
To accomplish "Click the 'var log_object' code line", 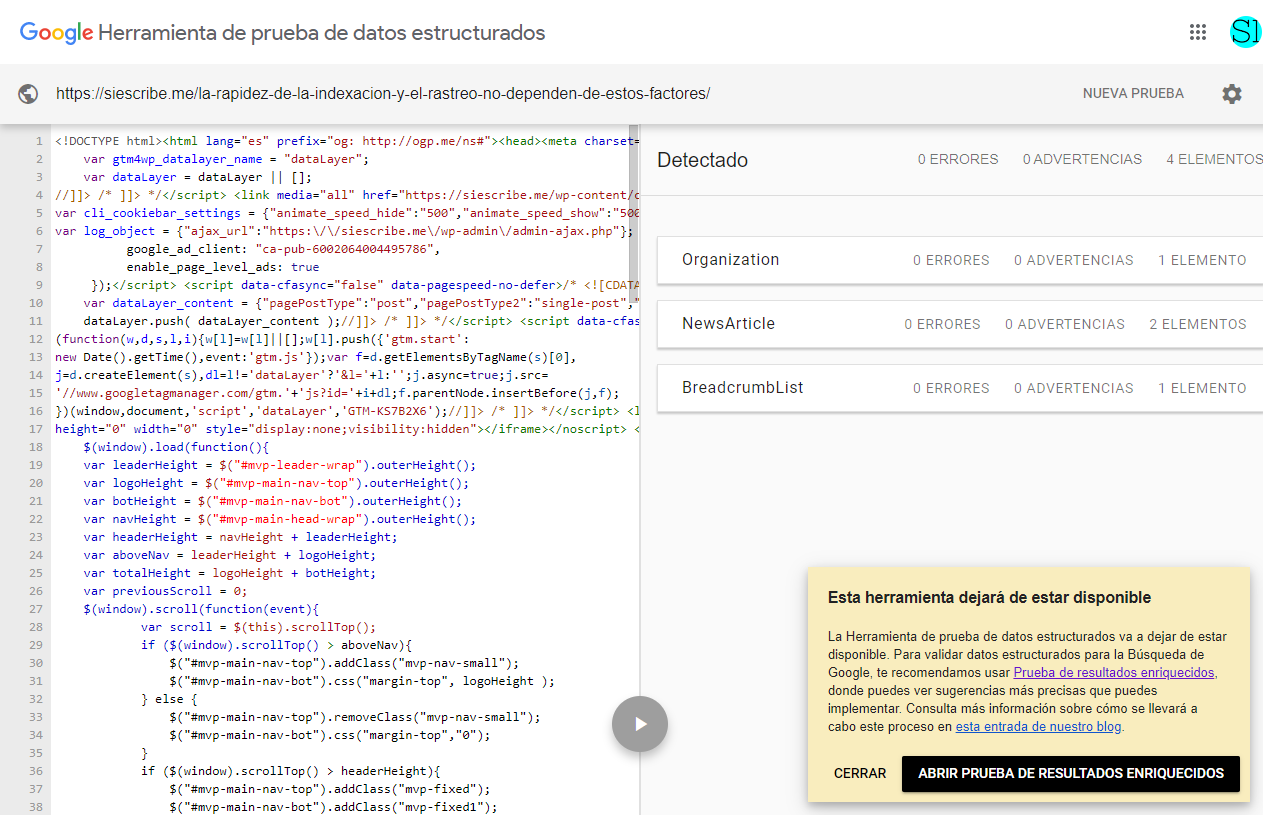I will tap(345, 231).
